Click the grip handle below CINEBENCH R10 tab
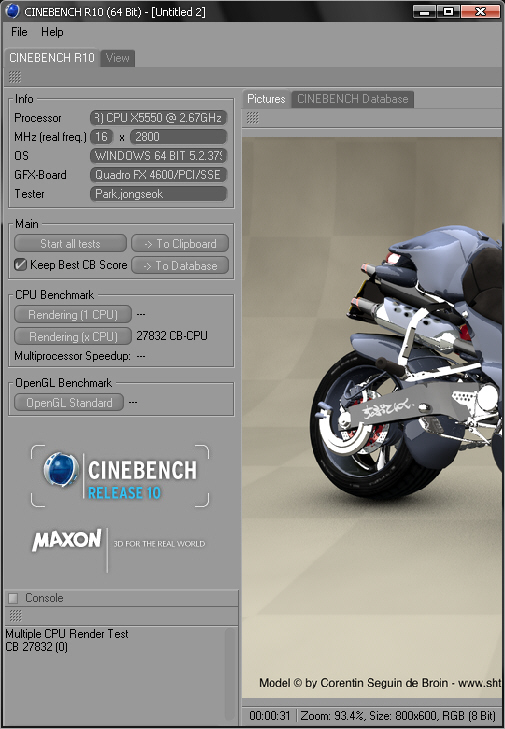 15,77
